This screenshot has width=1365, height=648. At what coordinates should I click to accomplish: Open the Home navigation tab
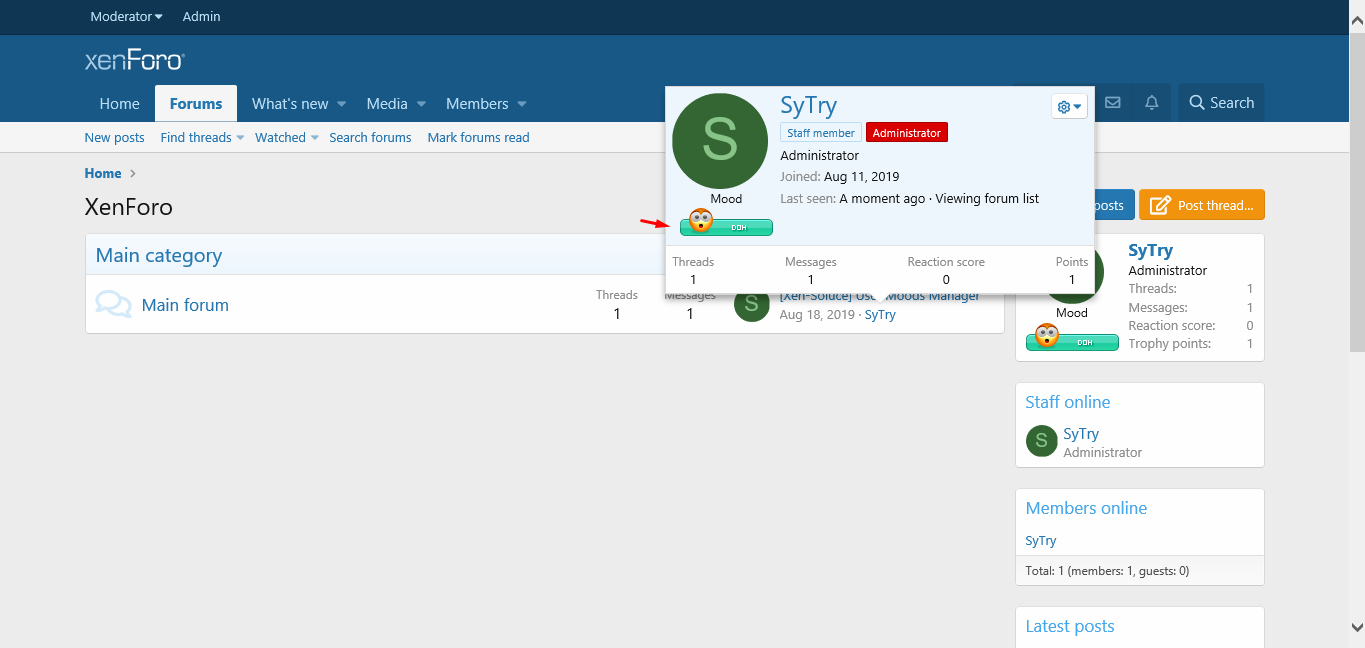point(119,104)
